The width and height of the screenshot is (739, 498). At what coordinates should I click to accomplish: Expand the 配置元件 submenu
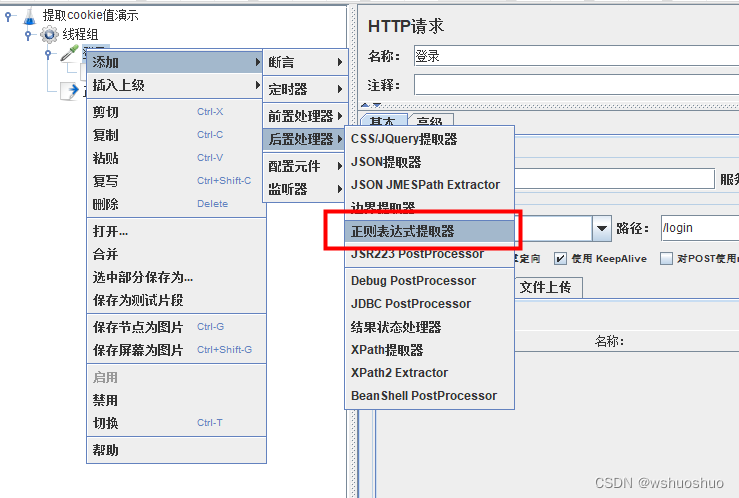(x=305, y=166)
